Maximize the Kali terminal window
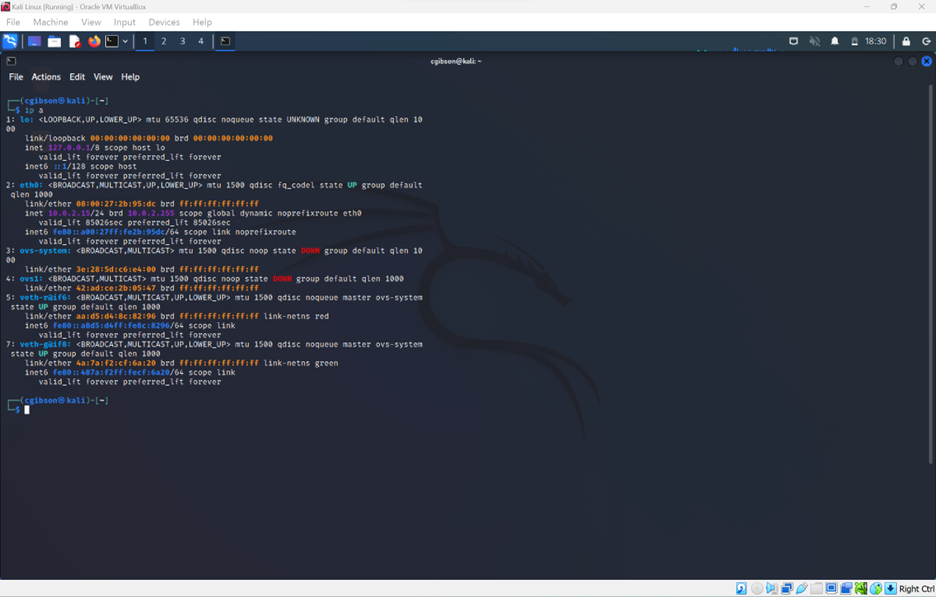 (x=912, y=61)
